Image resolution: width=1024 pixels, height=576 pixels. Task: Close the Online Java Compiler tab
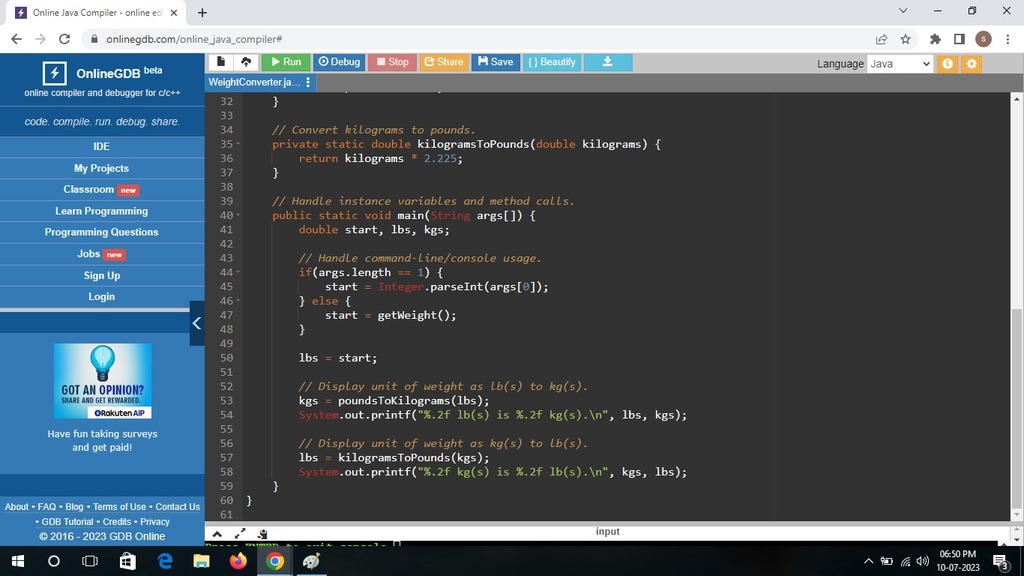[174, 12]
